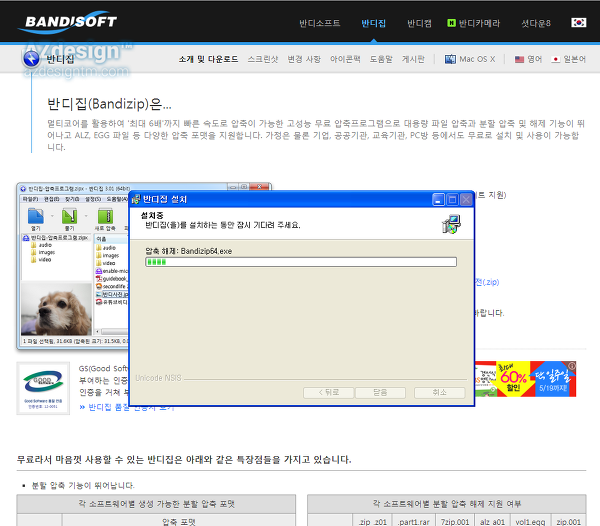Screen dimensions: 600x526
Task: Click the US flag icon
Action: [519, 59]
